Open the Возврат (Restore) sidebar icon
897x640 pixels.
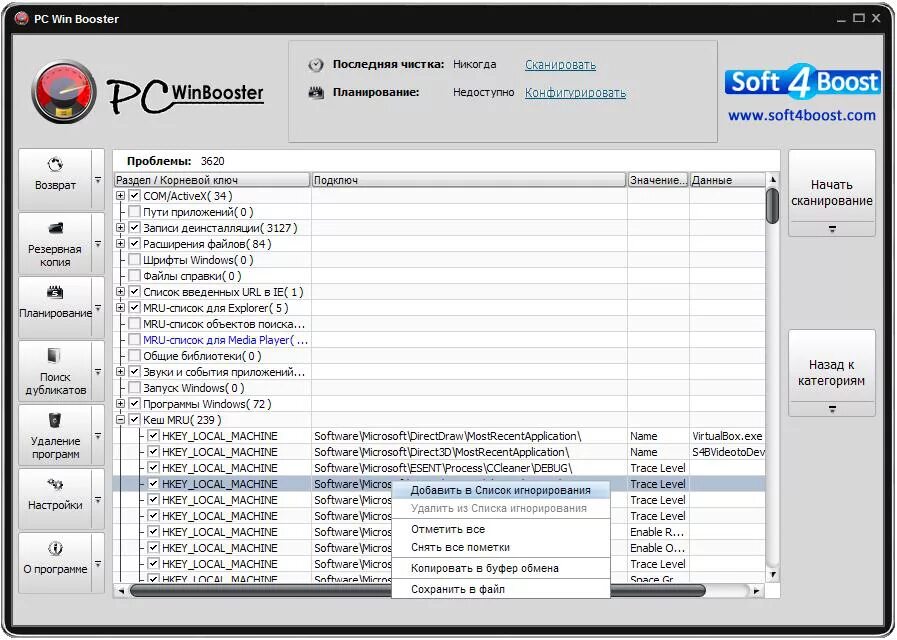(57, 173)
